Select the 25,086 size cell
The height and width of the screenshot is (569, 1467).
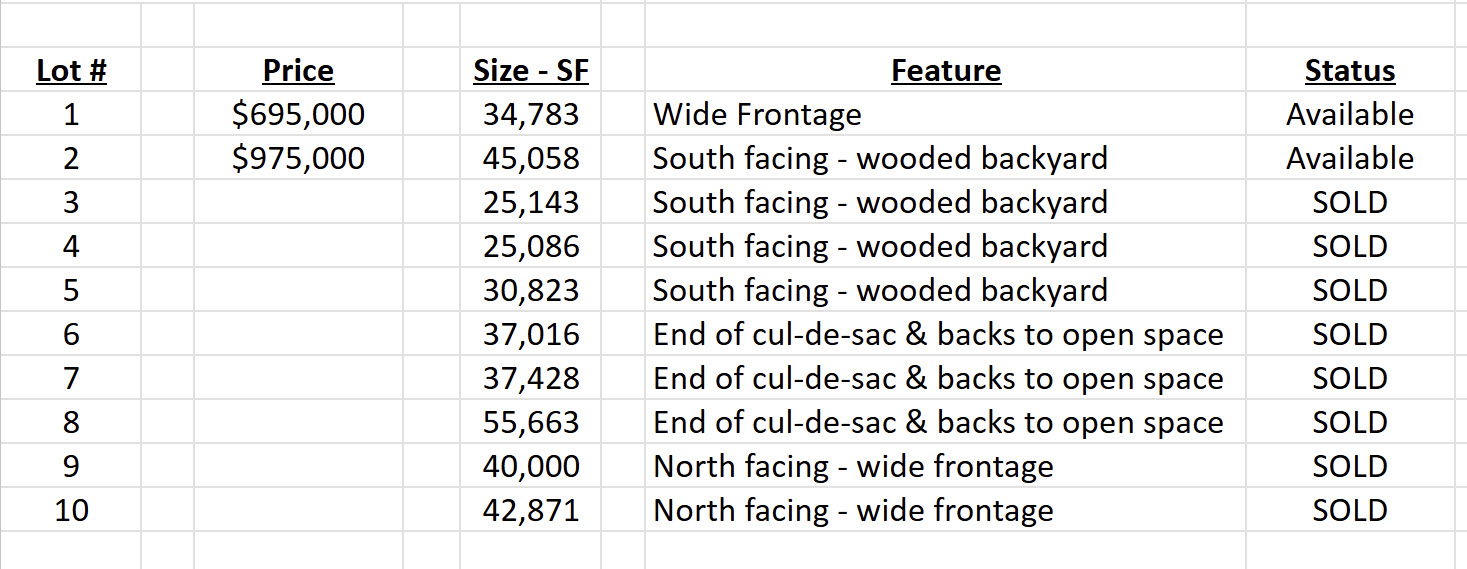[531, 246]
